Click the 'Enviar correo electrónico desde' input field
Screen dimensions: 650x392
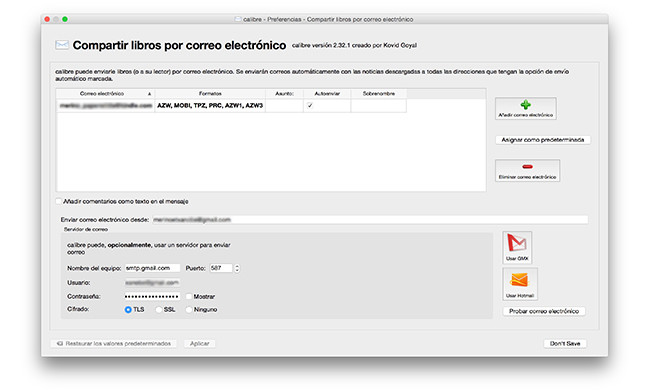click(x=370, y=220)
